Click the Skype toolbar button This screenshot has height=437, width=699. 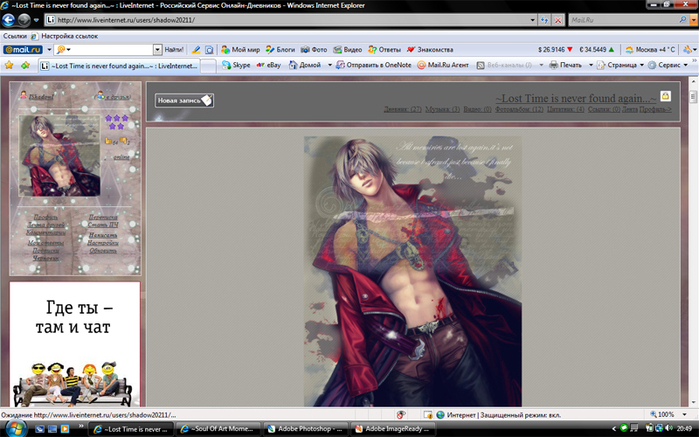(x=236, y=65)
